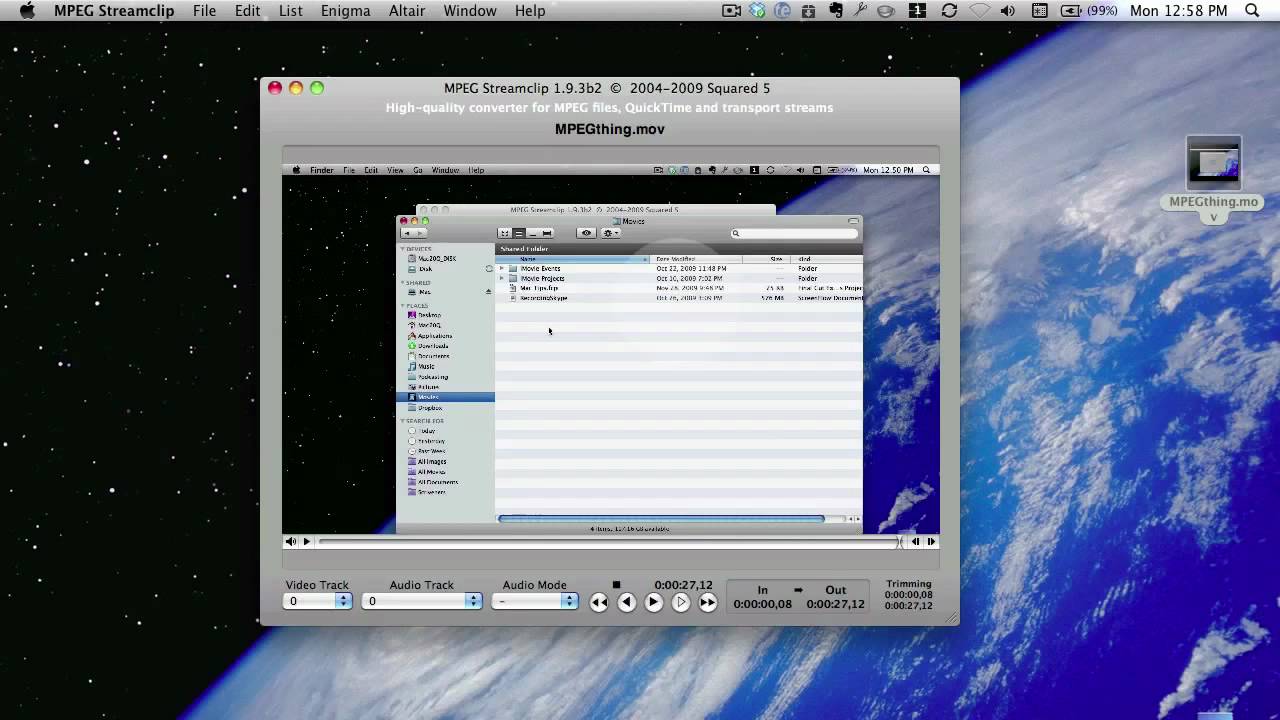1280x720 pixels.
Task: Click the greyed forward-play triangle button
Action: tap(681, 602)
